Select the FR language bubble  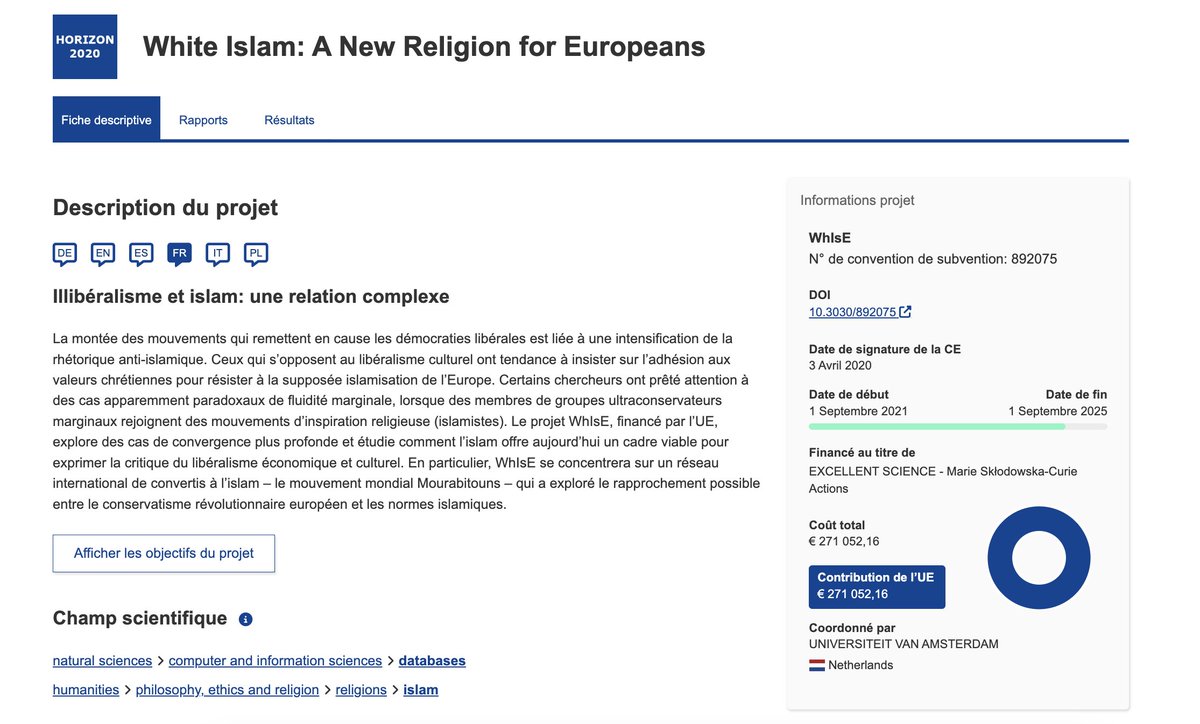(180, 254)
